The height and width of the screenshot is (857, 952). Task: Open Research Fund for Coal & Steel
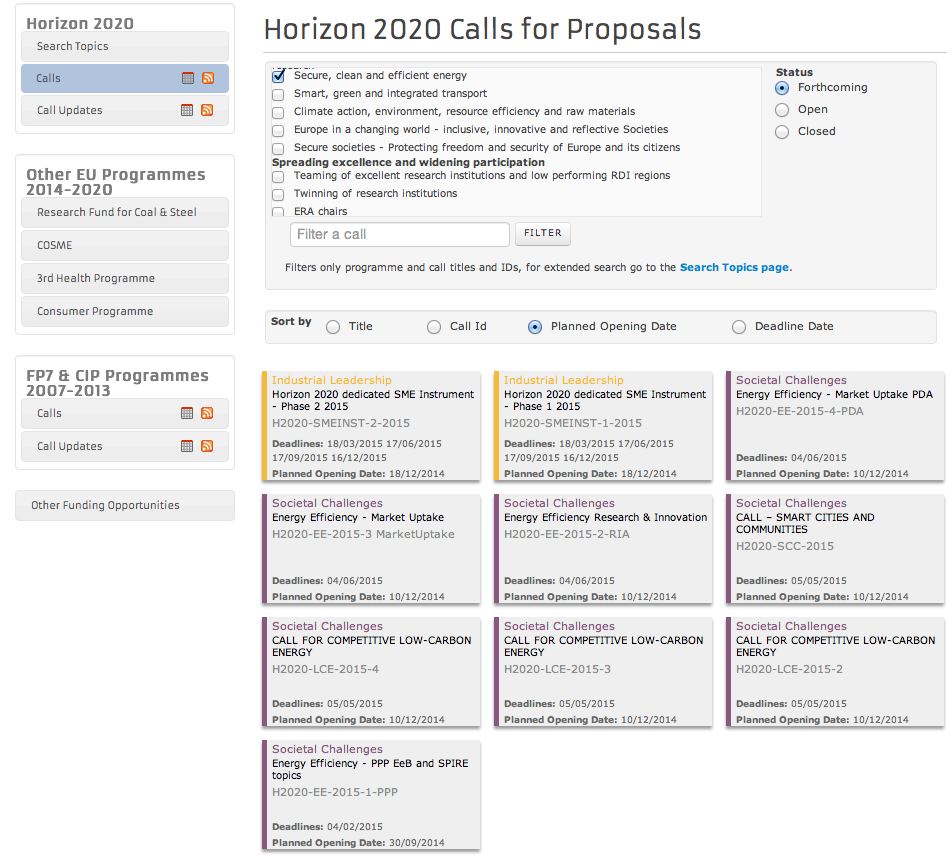125,212
